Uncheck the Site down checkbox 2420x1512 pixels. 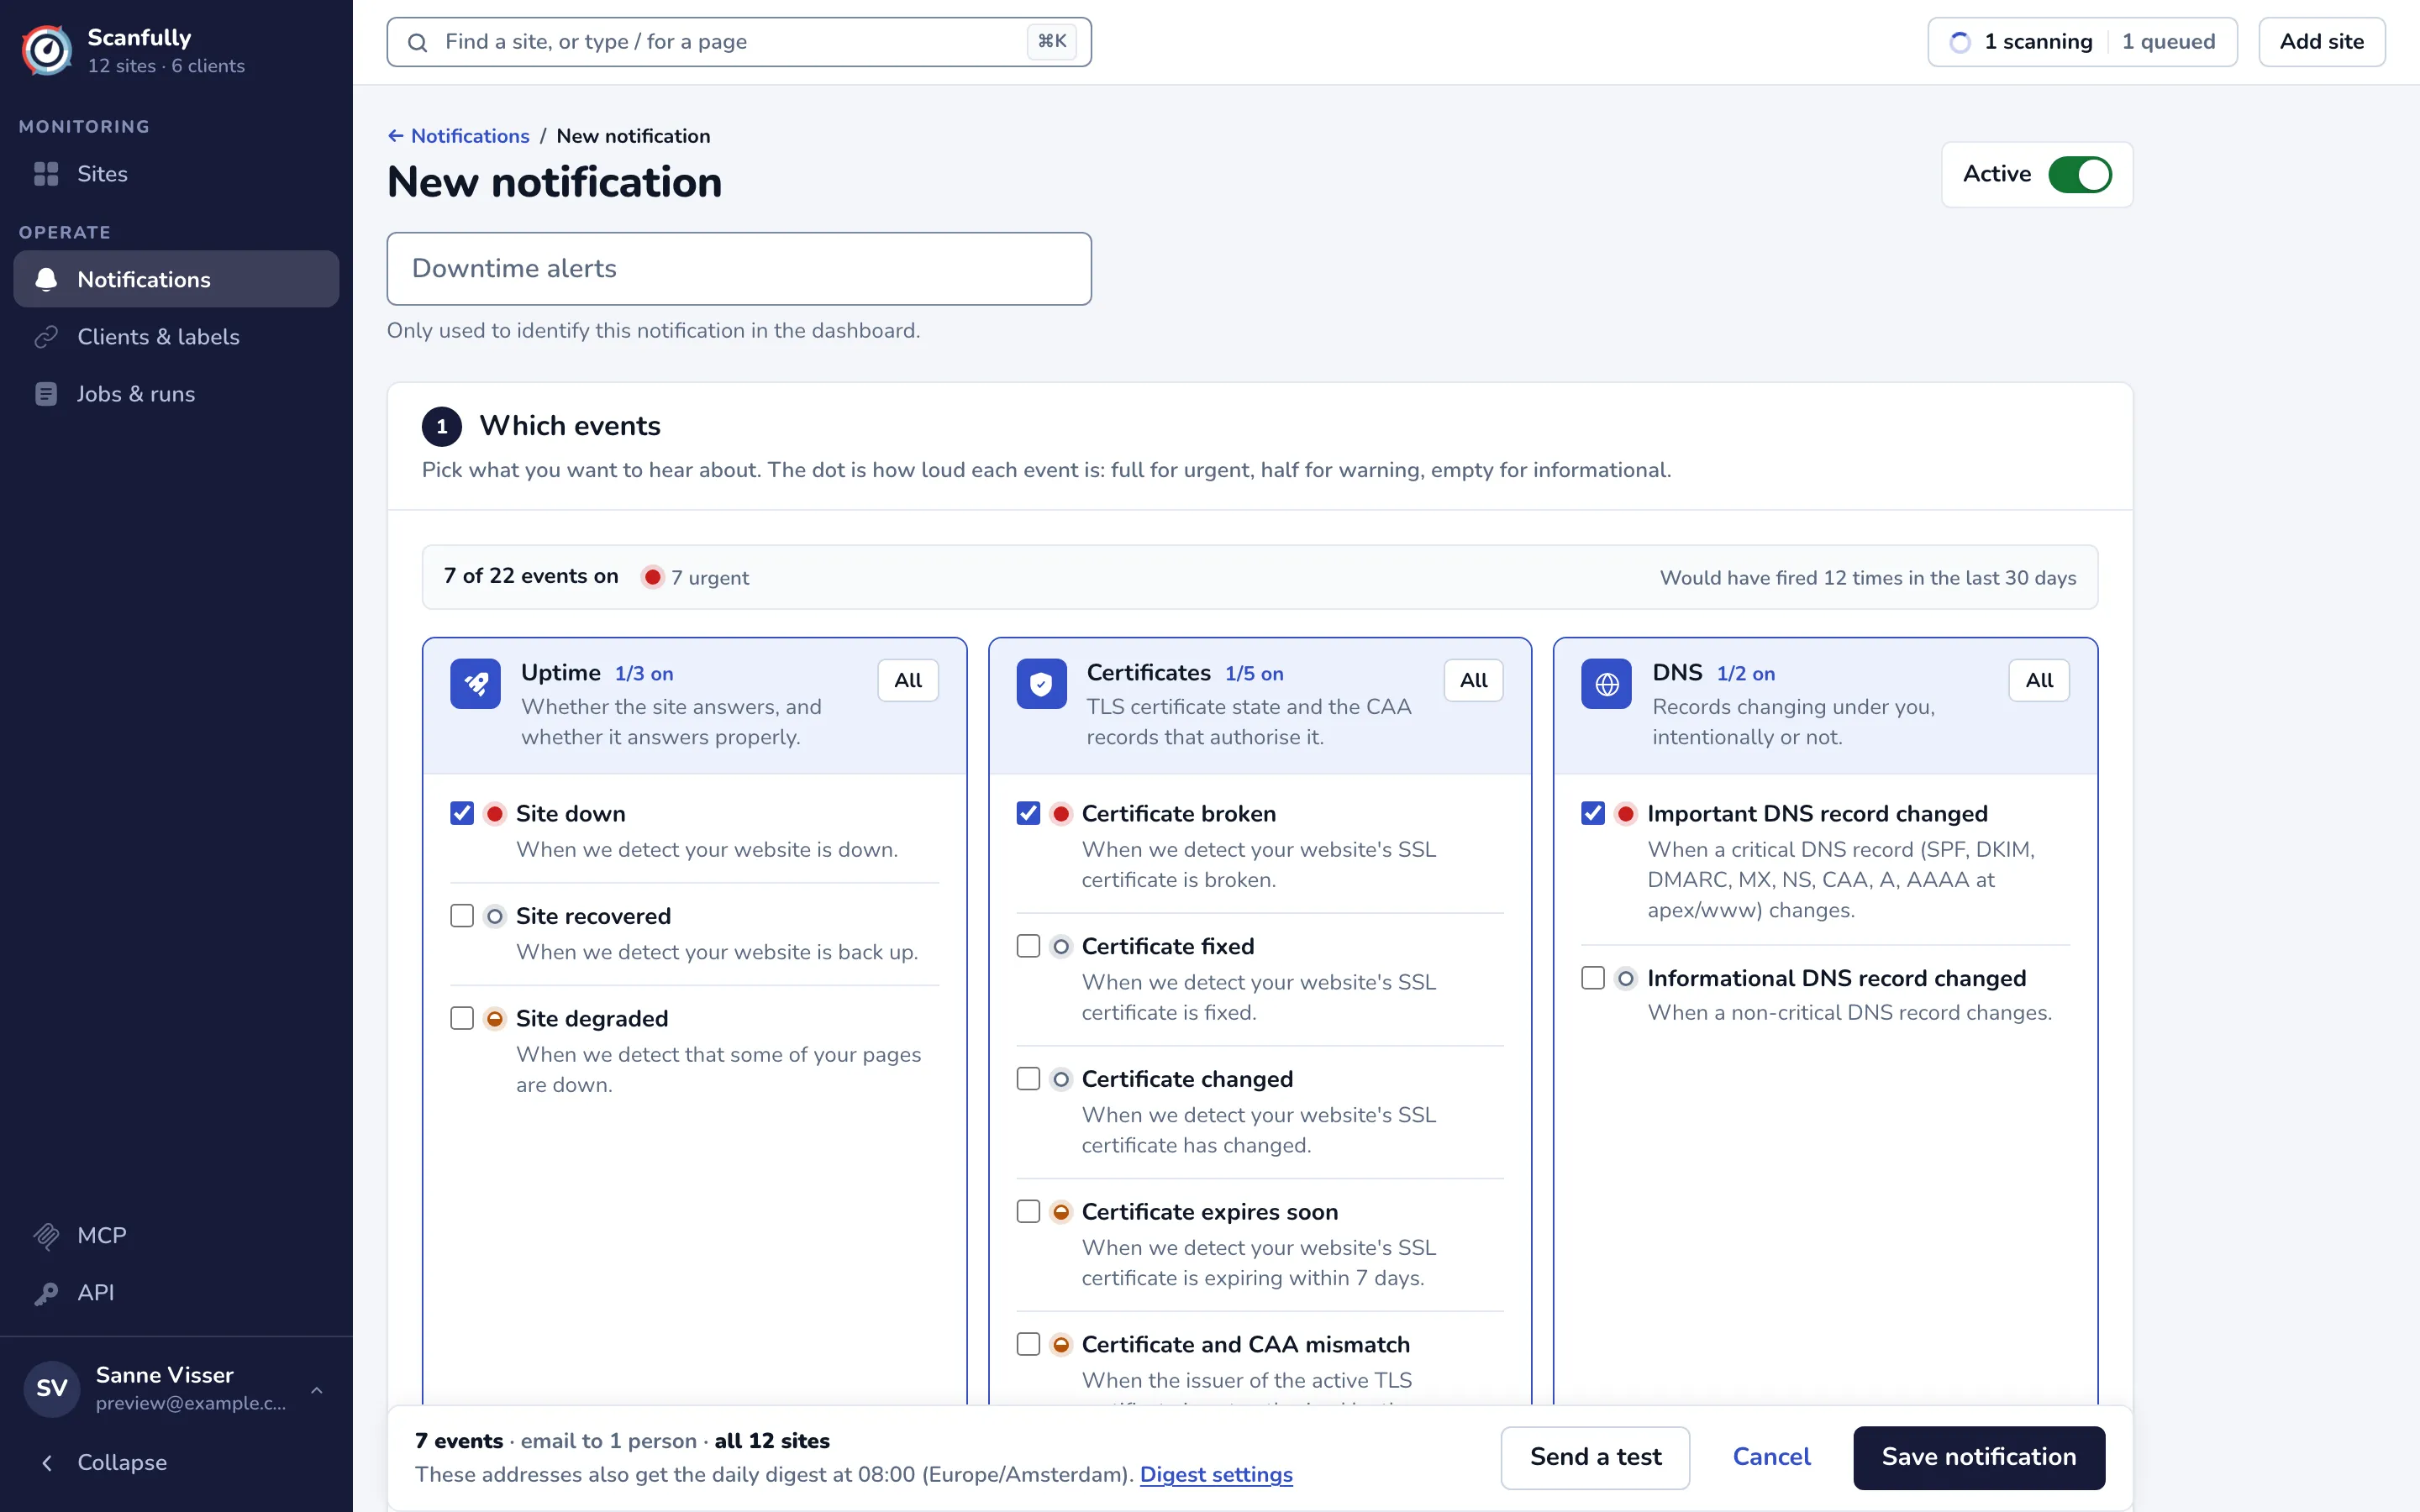click(462, 814)
